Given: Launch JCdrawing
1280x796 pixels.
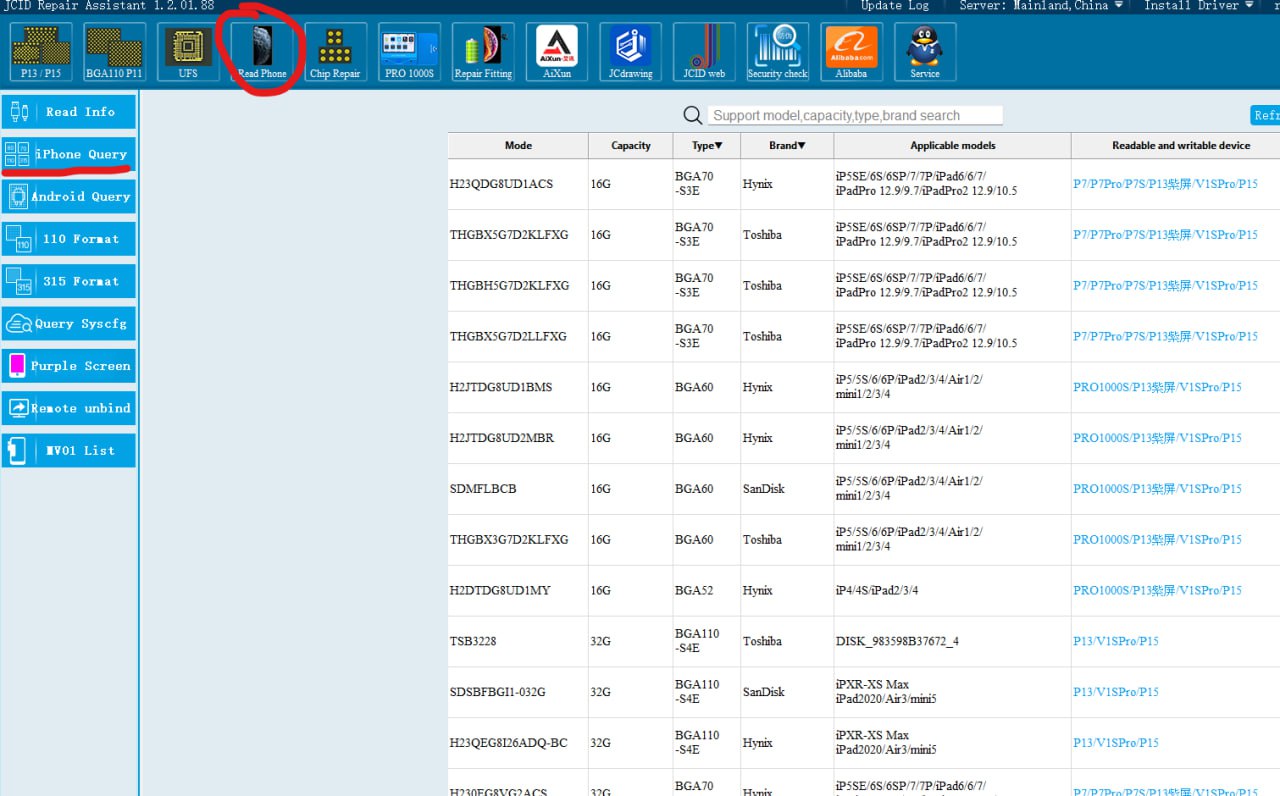Looking at the screenshot, I should pyautogui.click(x=630, y=52).
